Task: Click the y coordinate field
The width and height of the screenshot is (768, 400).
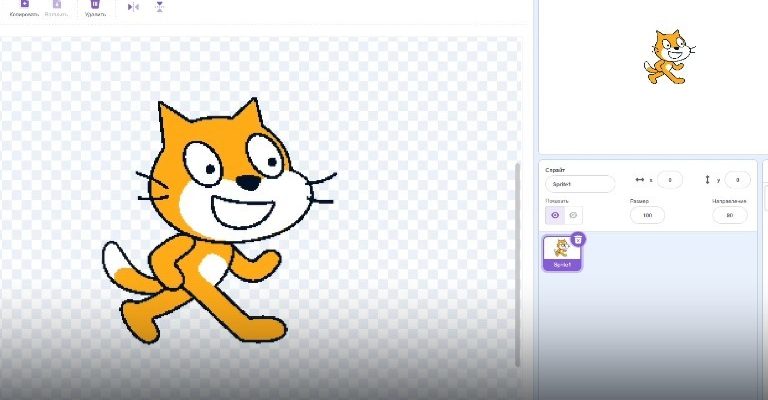Action: (x=737, y=180)
